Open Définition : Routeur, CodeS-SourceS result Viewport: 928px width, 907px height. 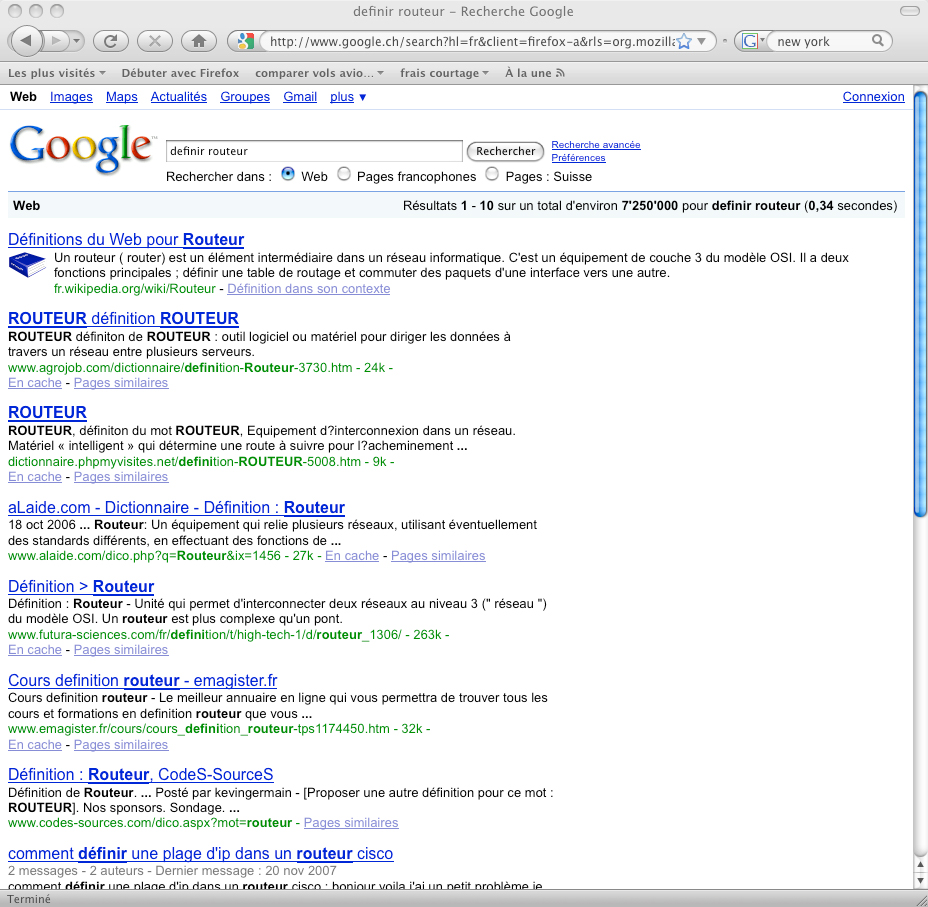(141, 774)
